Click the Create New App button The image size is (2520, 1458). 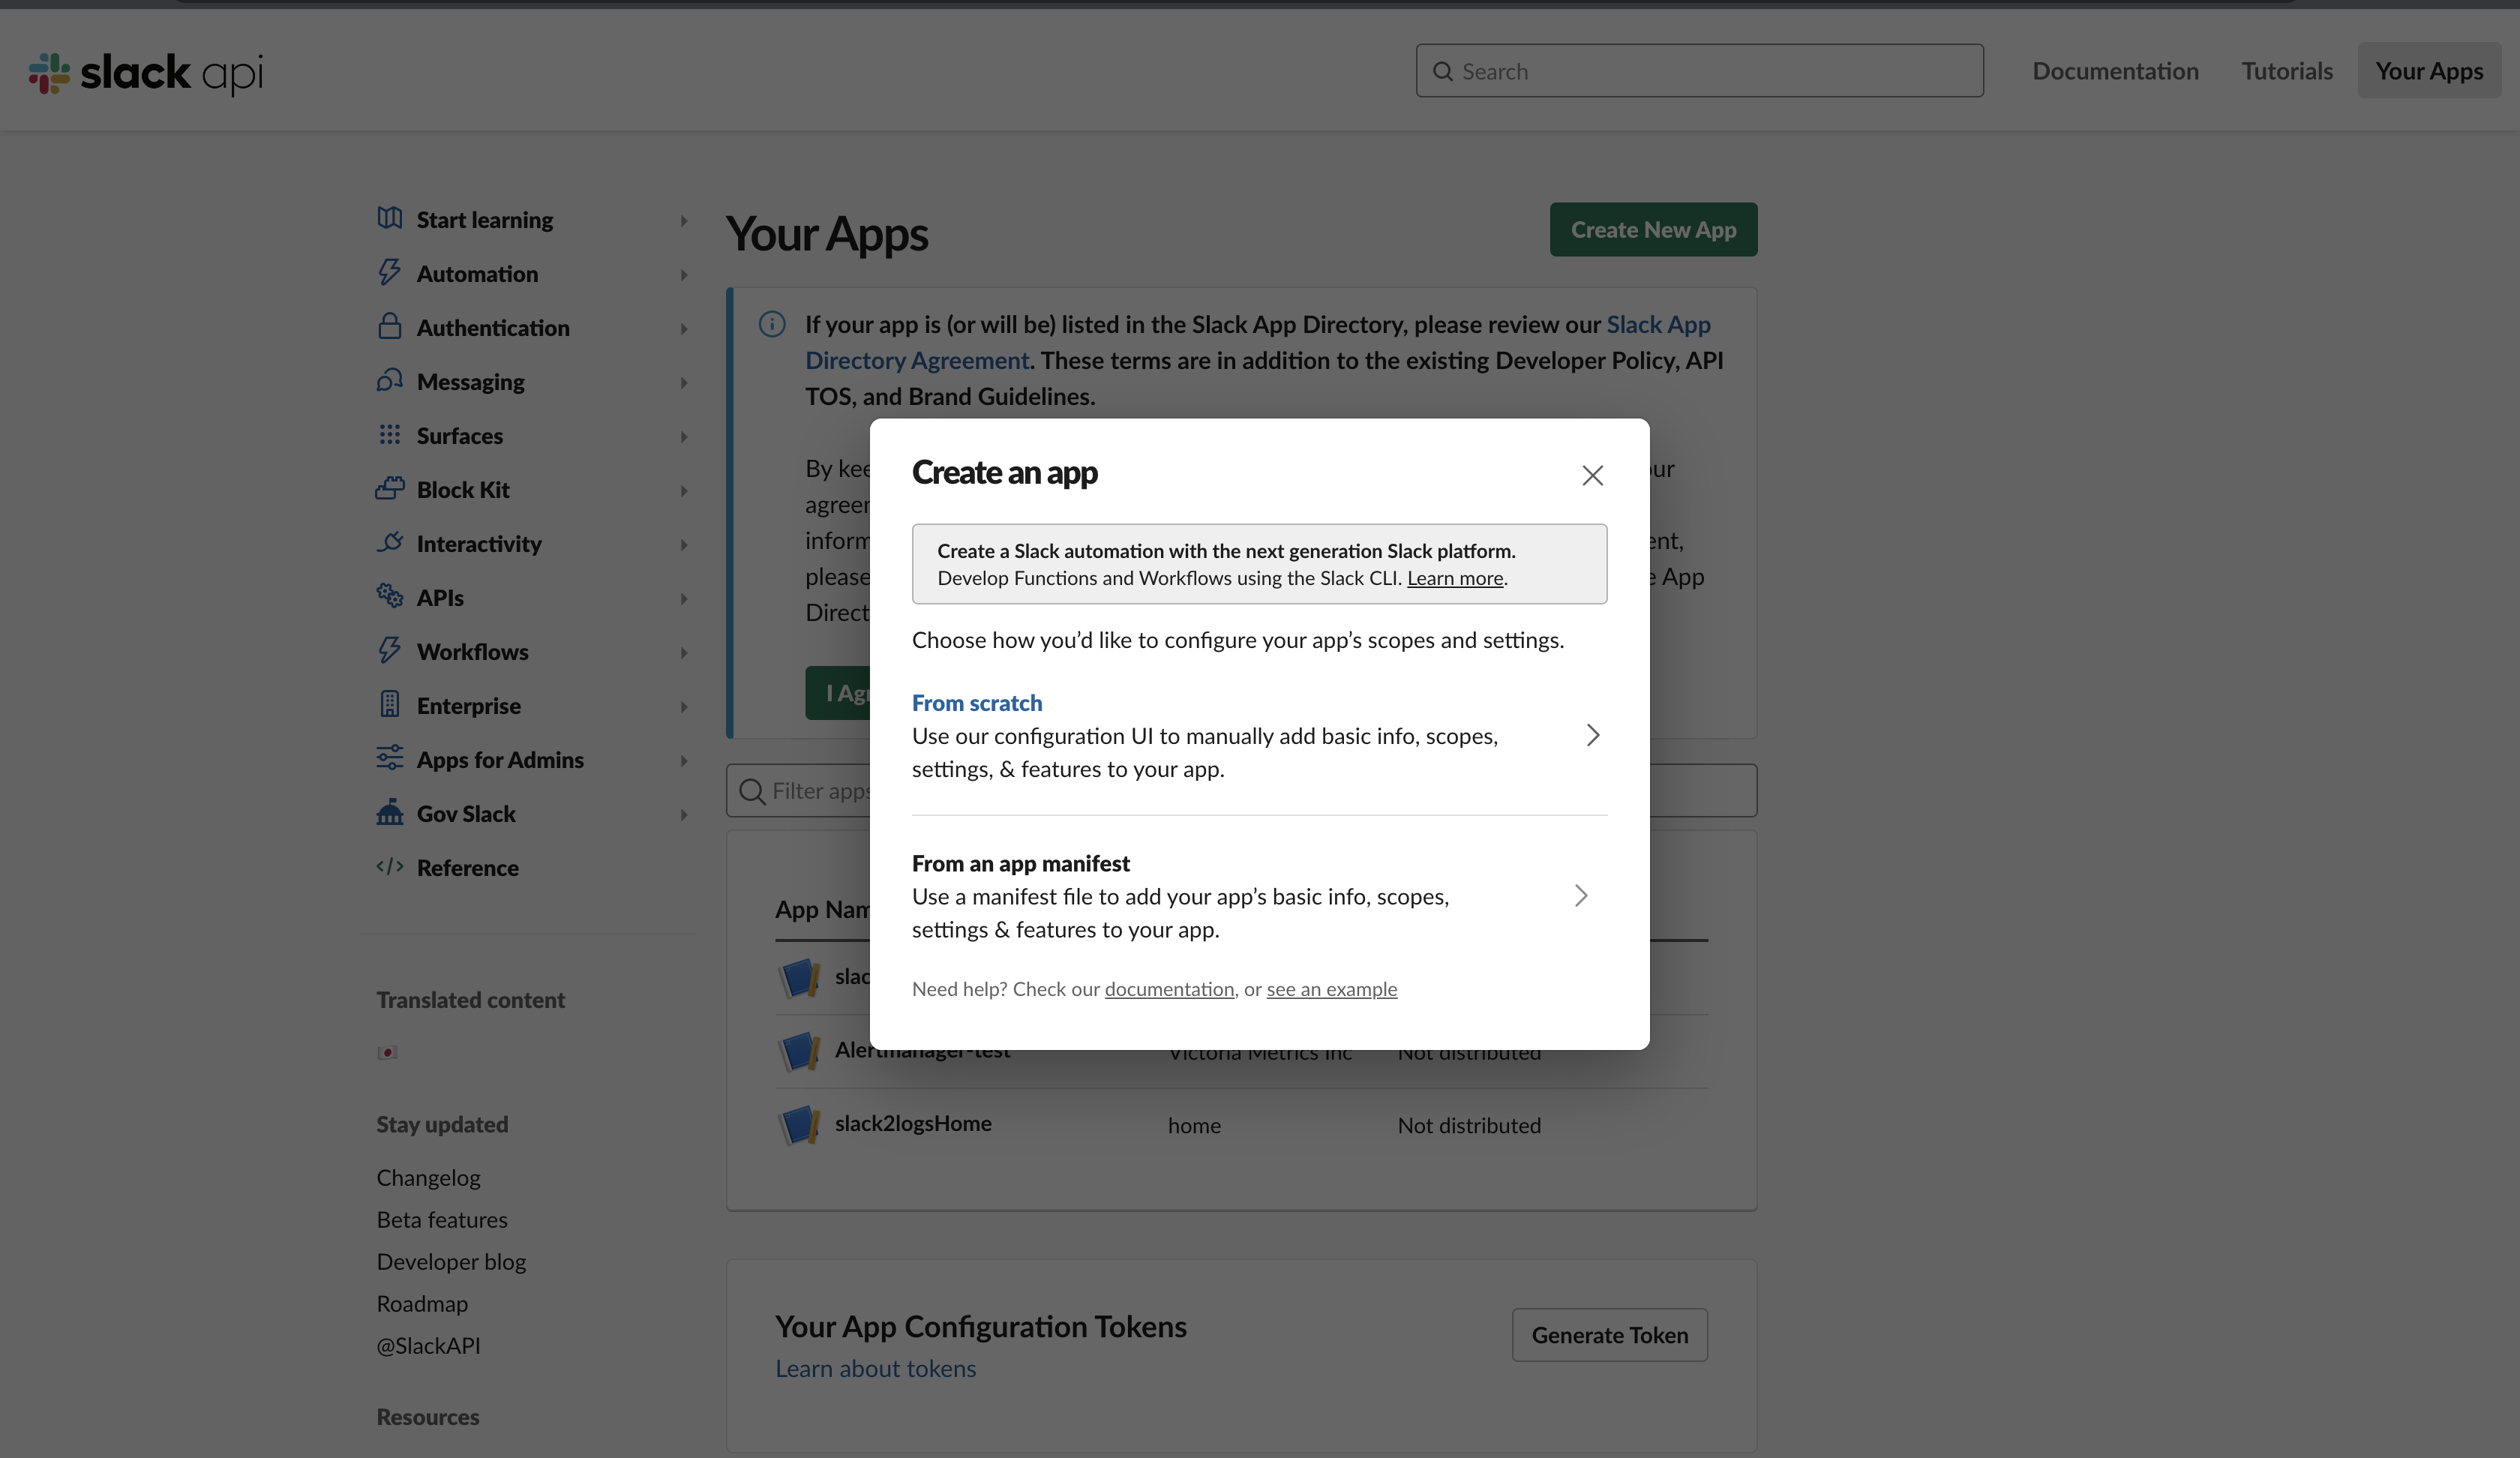(x=1653, y=229)
